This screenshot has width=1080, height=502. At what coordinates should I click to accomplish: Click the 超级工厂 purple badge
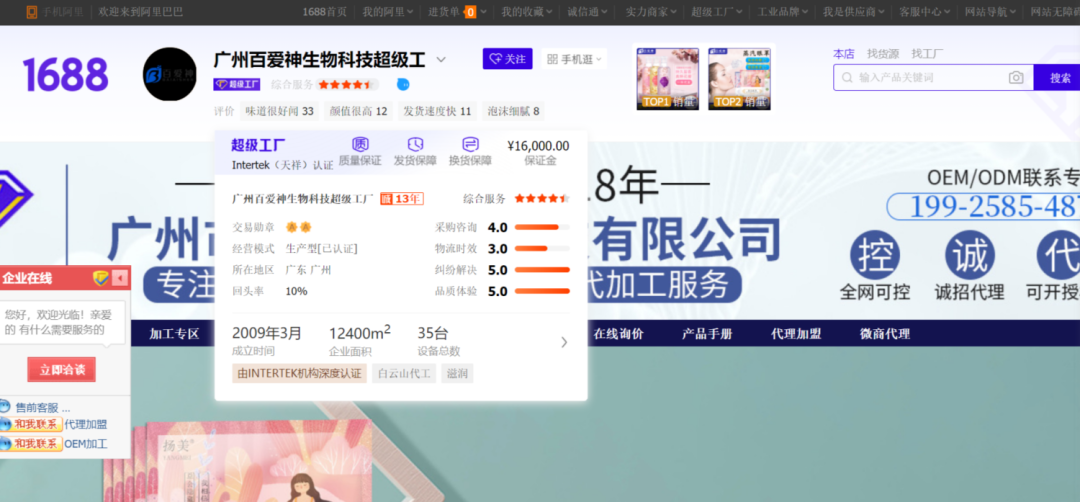[236, 84]
